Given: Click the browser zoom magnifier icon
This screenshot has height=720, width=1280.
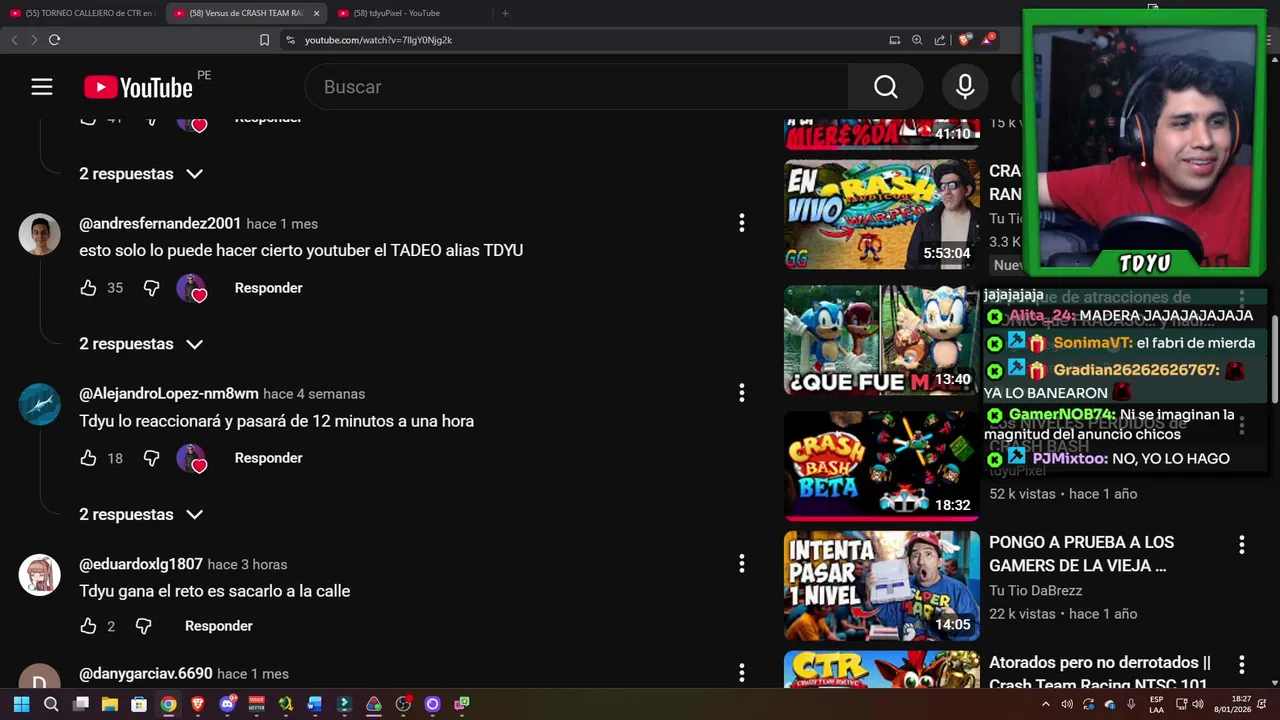Looking at the screenshot, I should click(917, 40).
